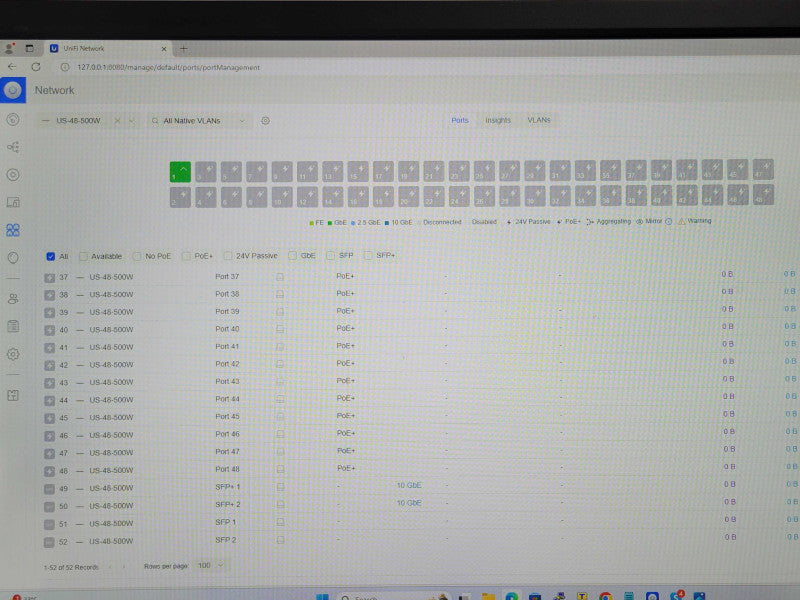Open the bottom sidebar calendar-style icon
The height and width of the screenshot is (600, 800).
point(13,395)
